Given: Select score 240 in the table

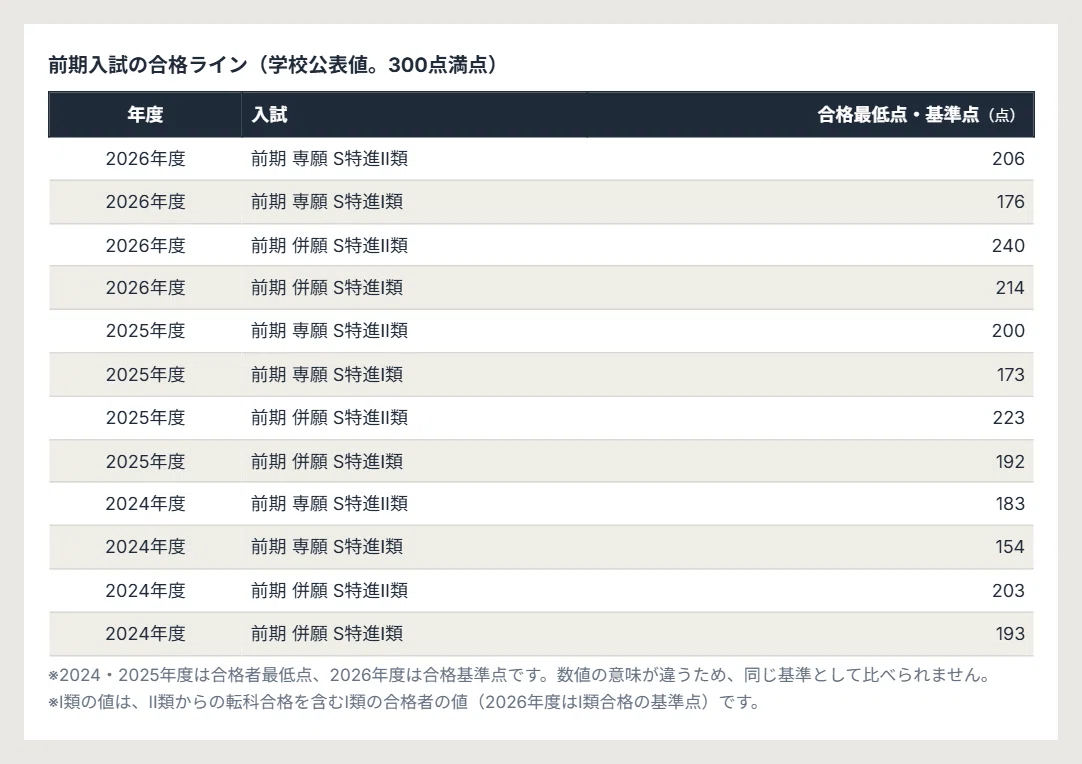Looking at the screenshot, I should pos(1008,246).
